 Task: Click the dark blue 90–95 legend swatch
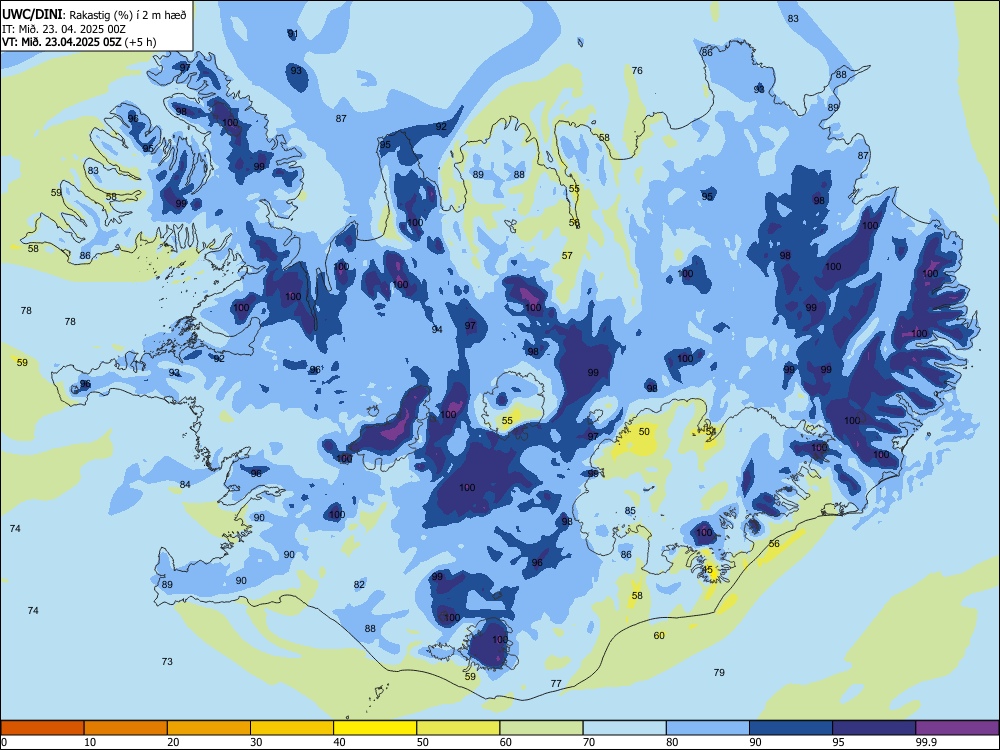click(x=791, y=728)
